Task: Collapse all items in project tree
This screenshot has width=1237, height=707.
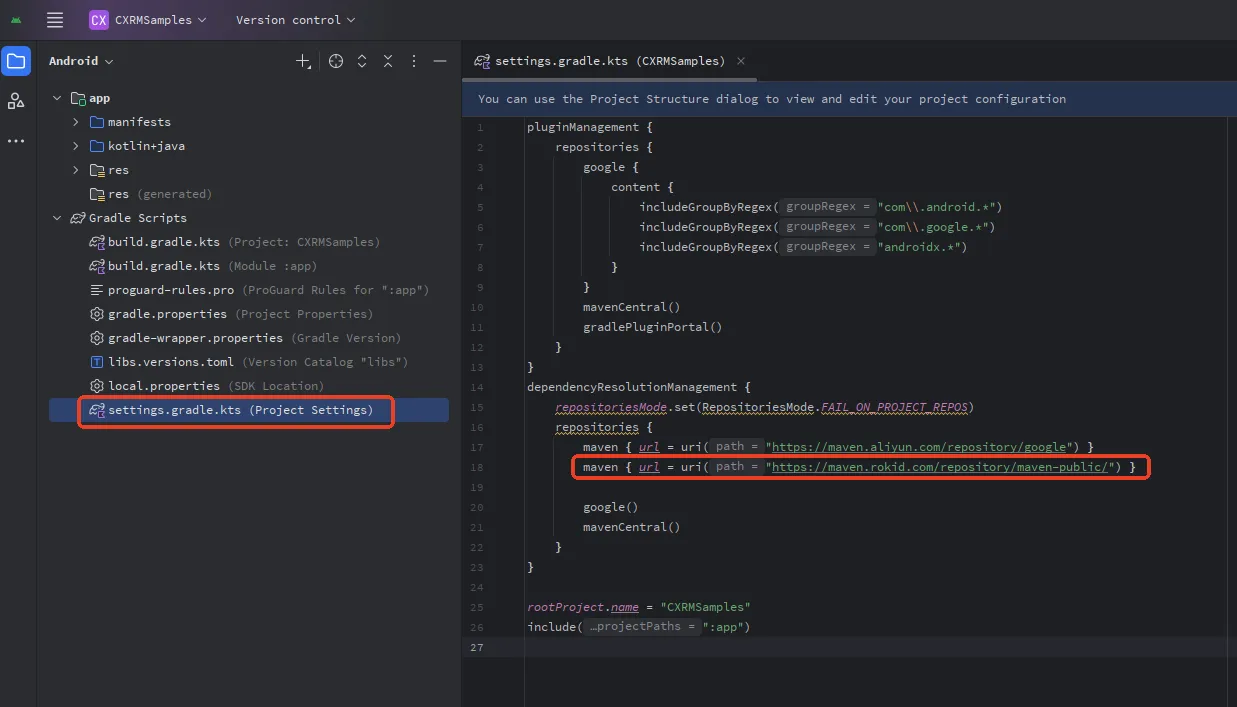Action: 388,61
